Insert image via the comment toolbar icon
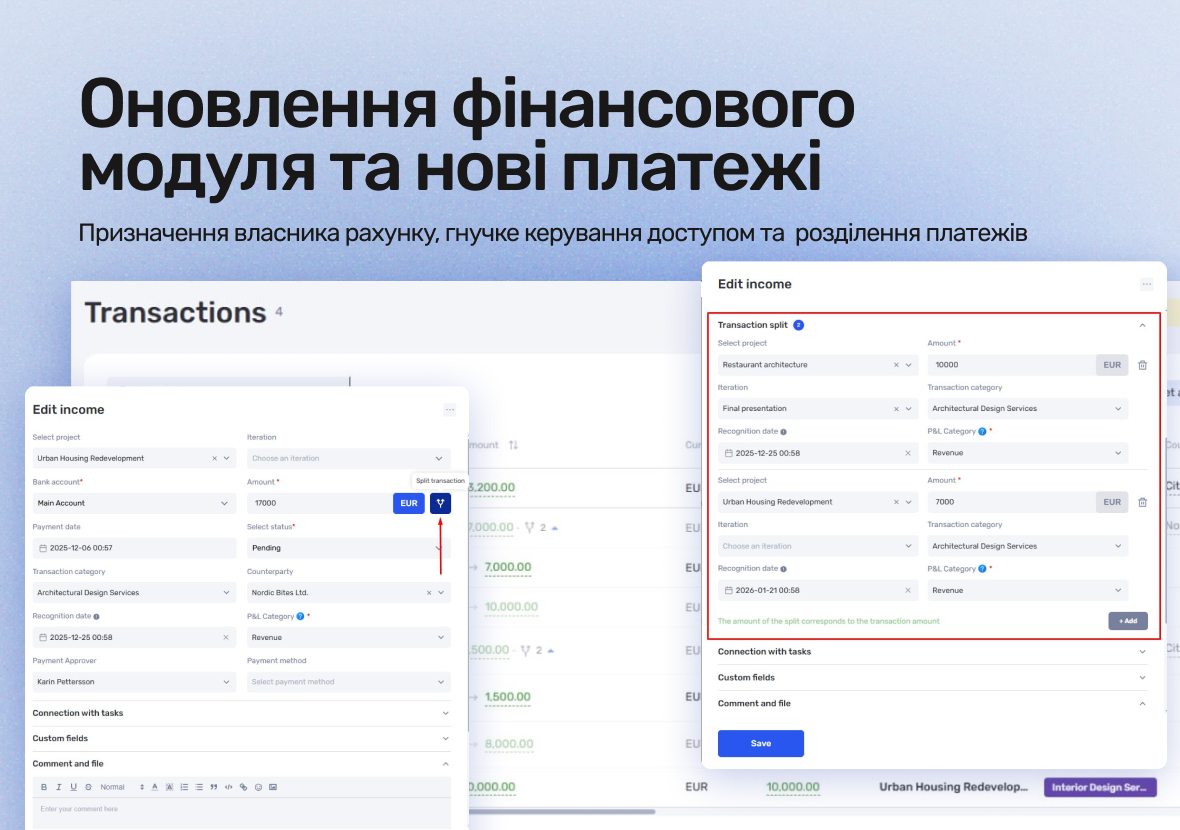 [273, 787]
